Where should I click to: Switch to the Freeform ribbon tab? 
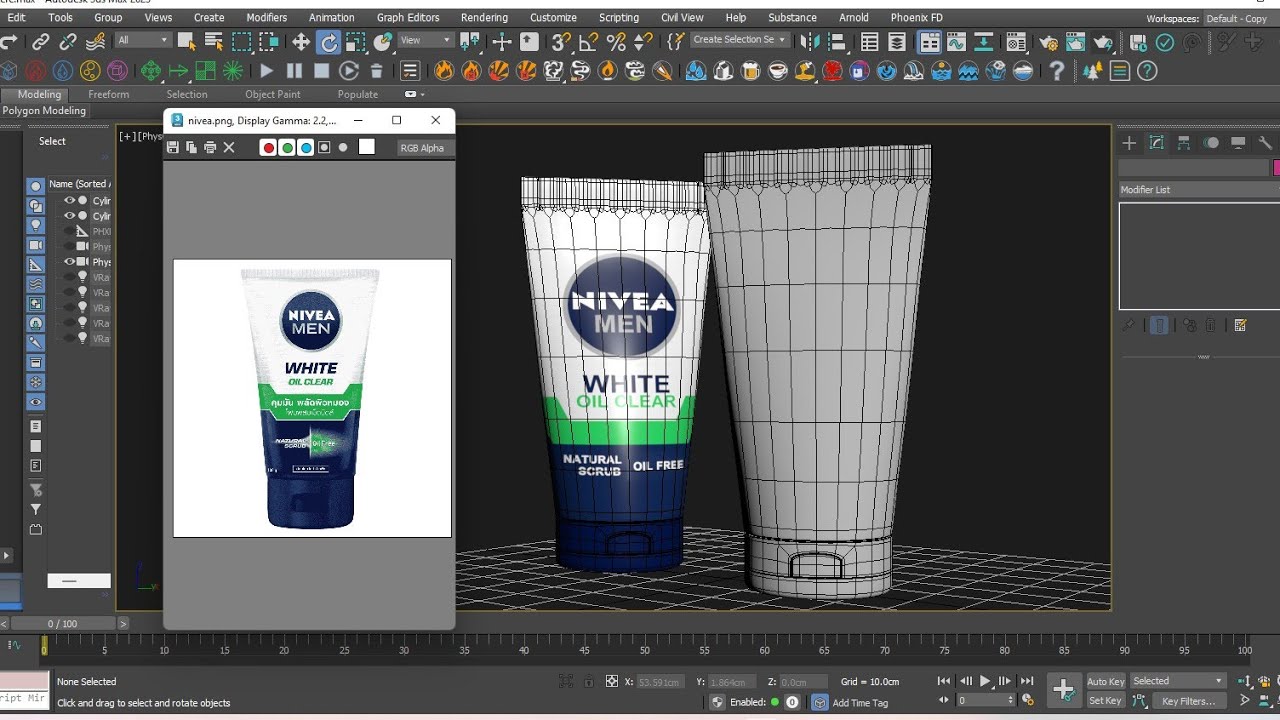(x=108, y=94)
